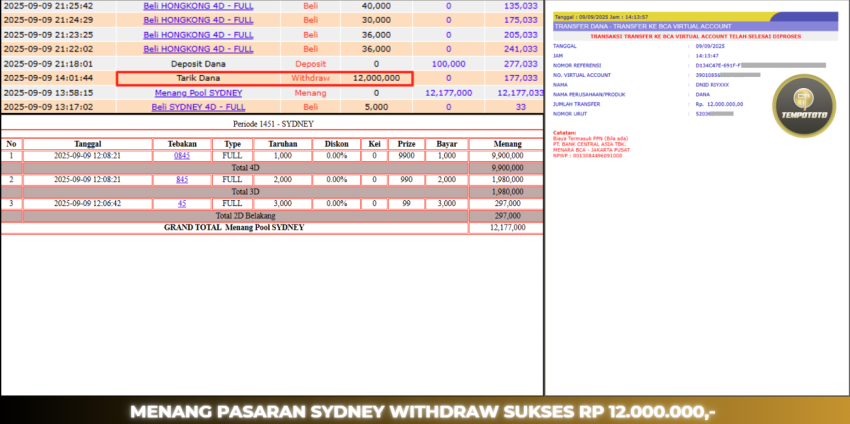Image resolution: width=850 pixels, height=424 pixels.
Task: Click the 990 prize value
Action: point(407,179)
